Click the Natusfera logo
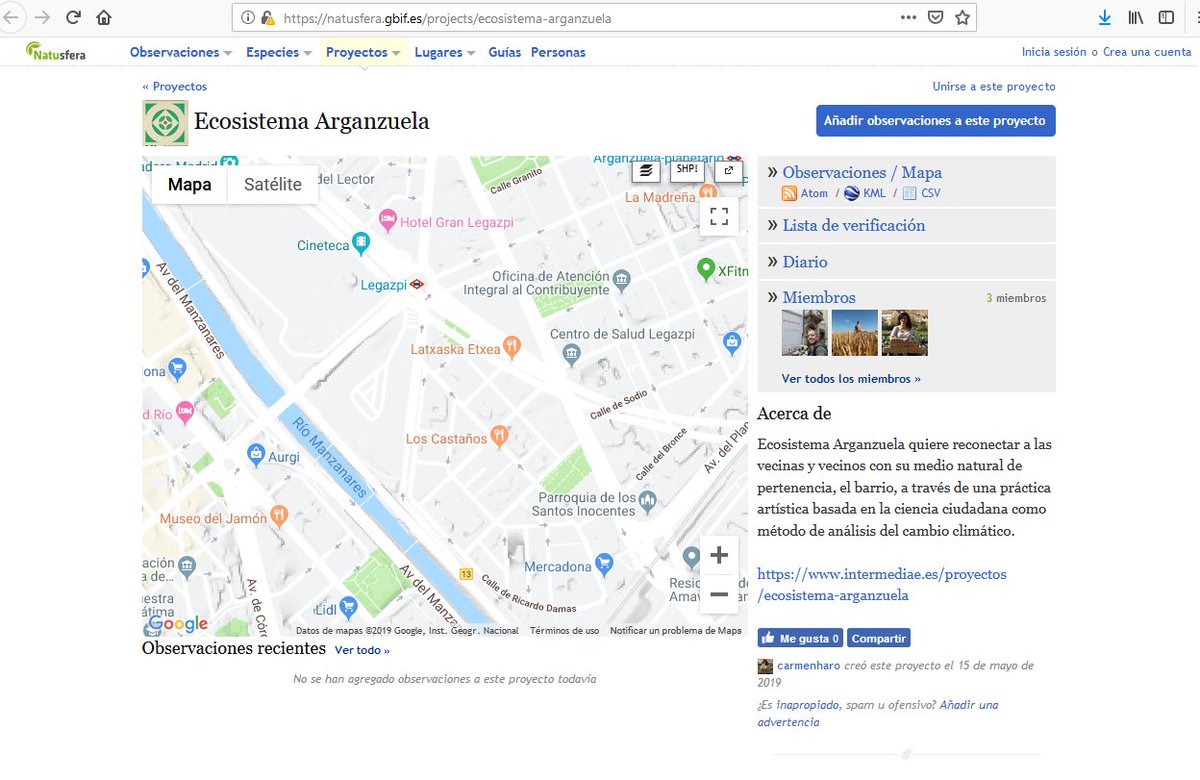 [x=56, y=51]
